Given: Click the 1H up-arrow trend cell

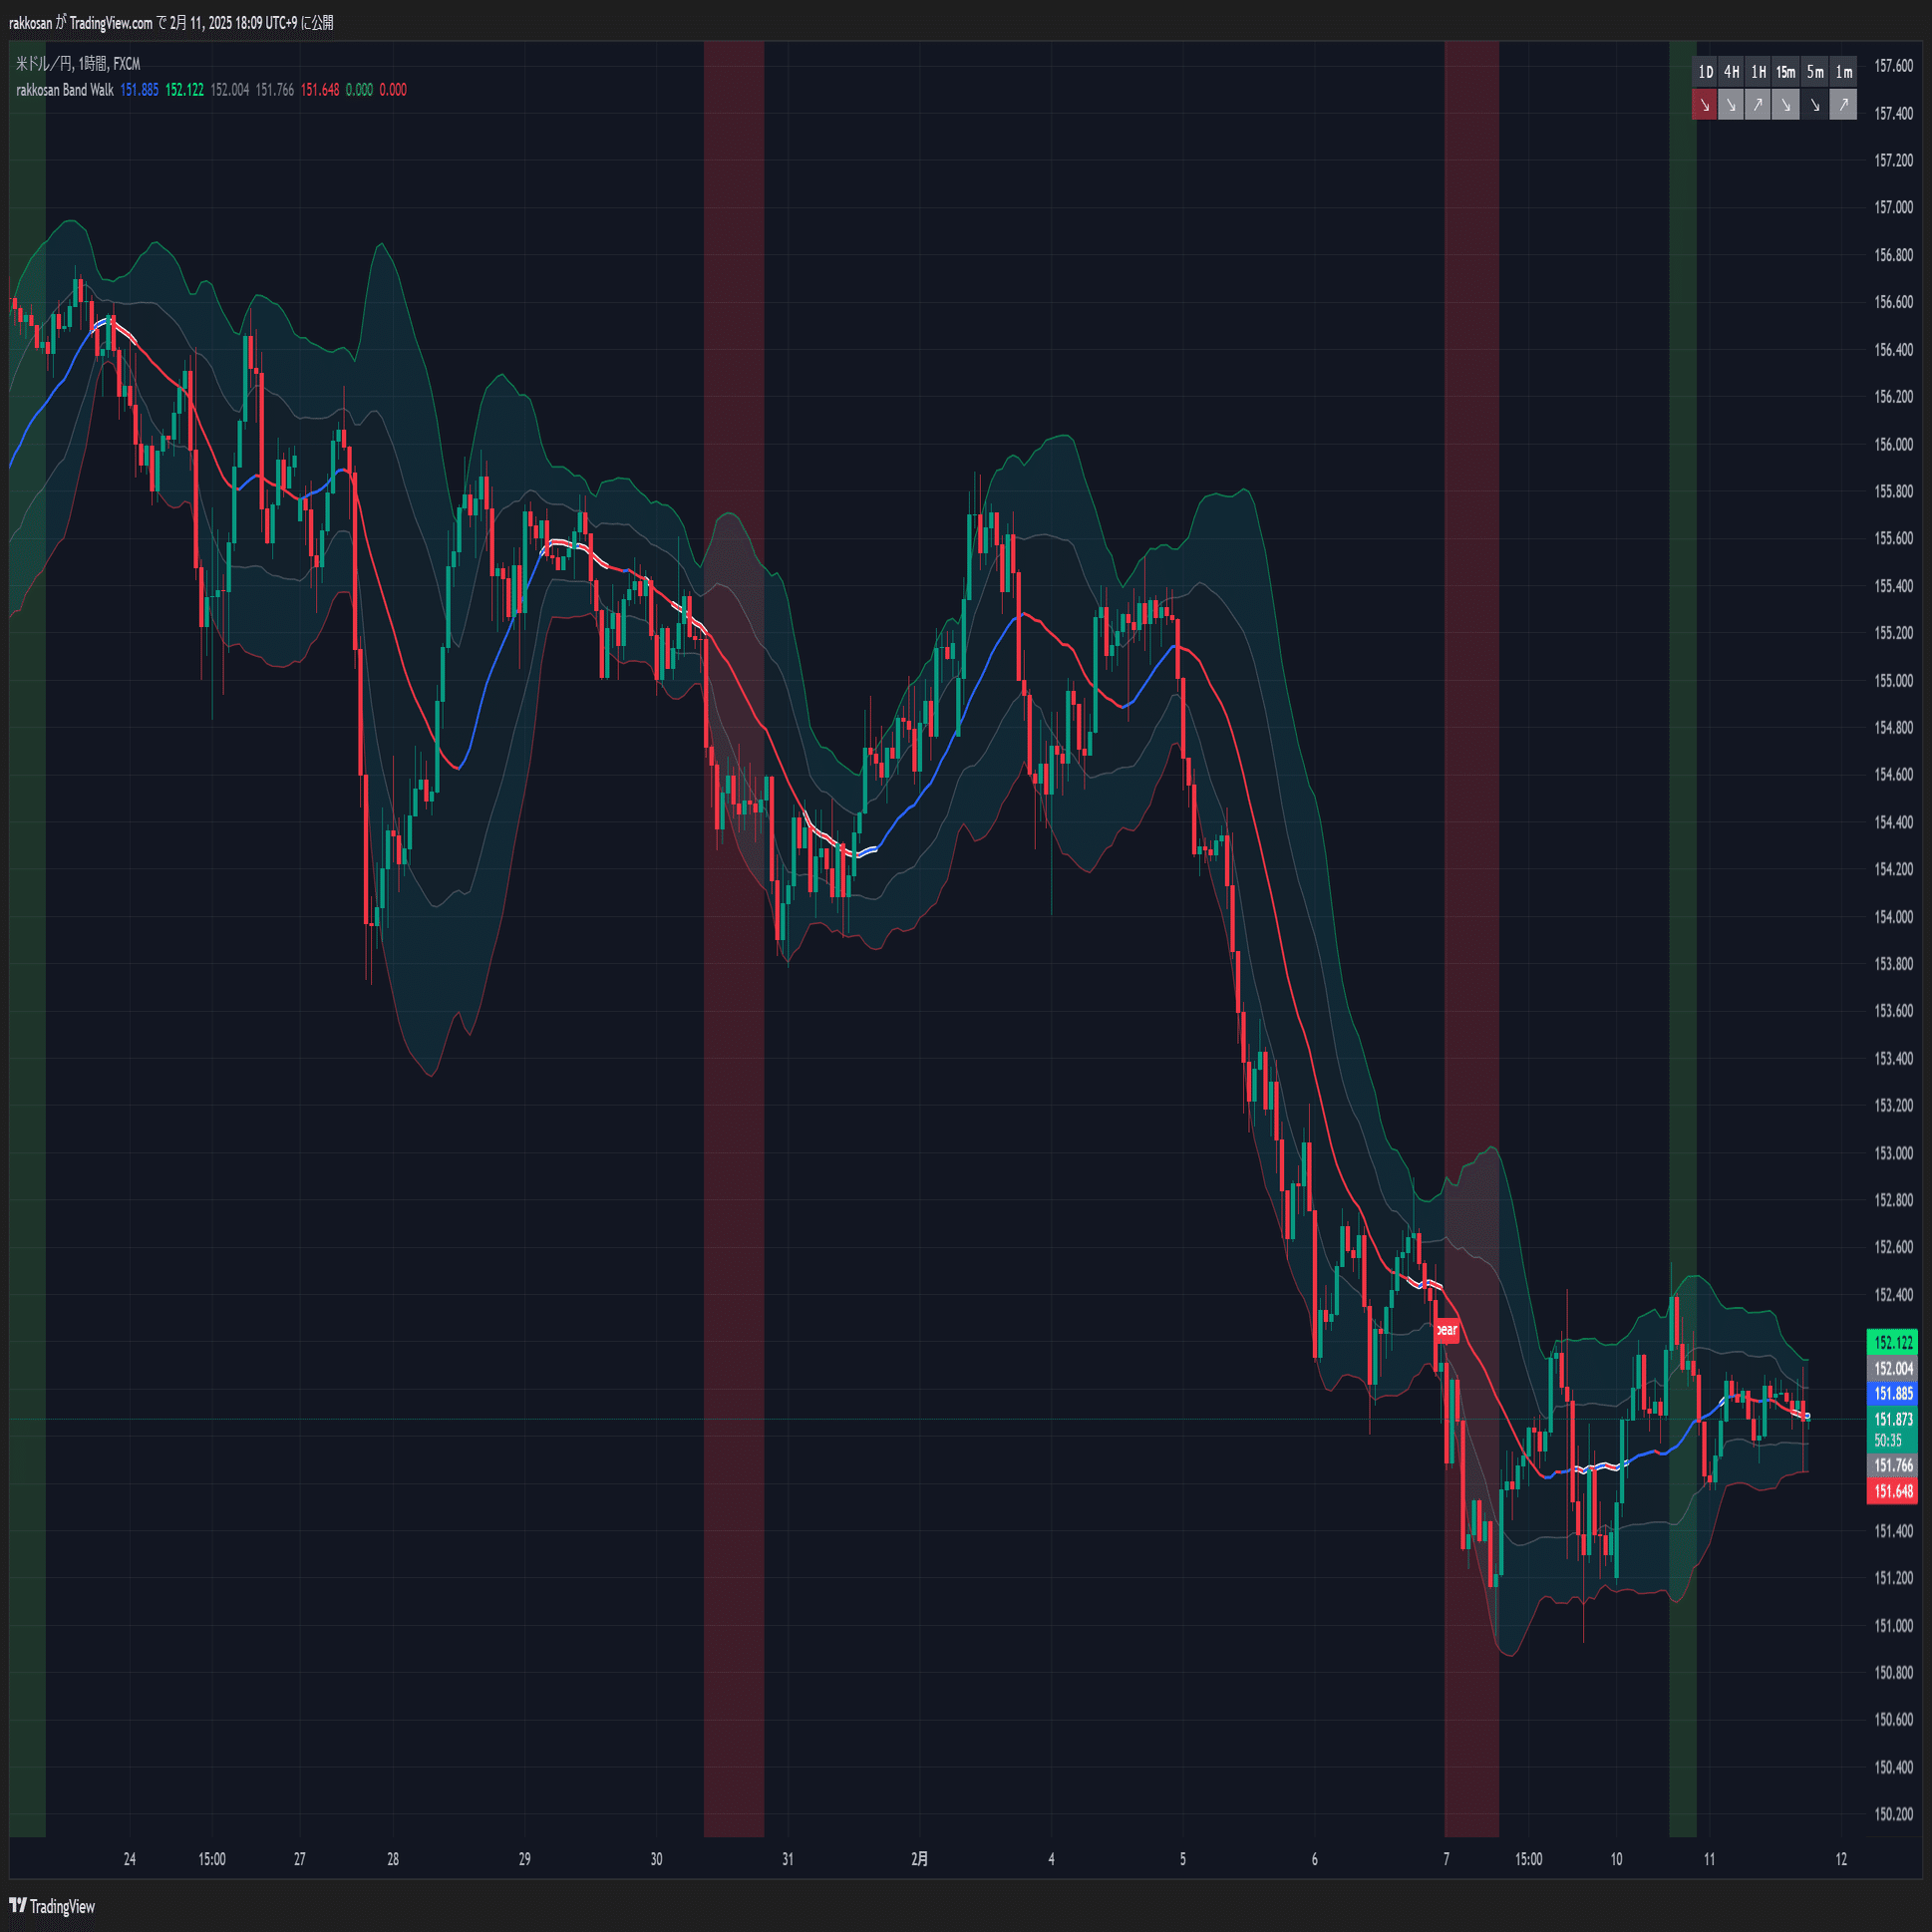Looking at the screenshot, I should point(1758,104).
